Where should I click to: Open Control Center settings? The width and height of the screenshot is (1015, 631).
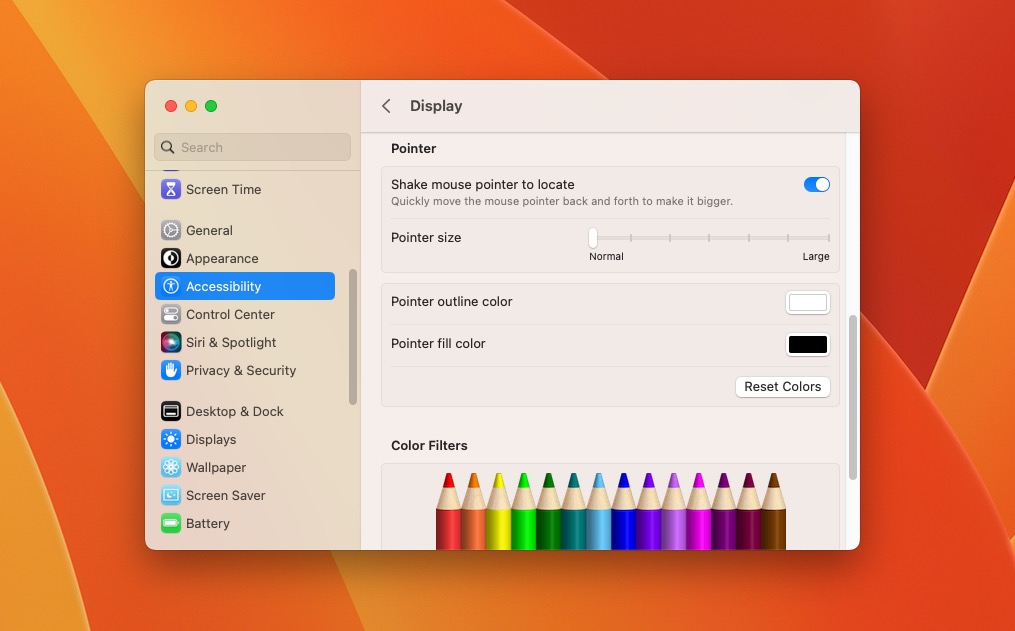click(x=230, y=314)
